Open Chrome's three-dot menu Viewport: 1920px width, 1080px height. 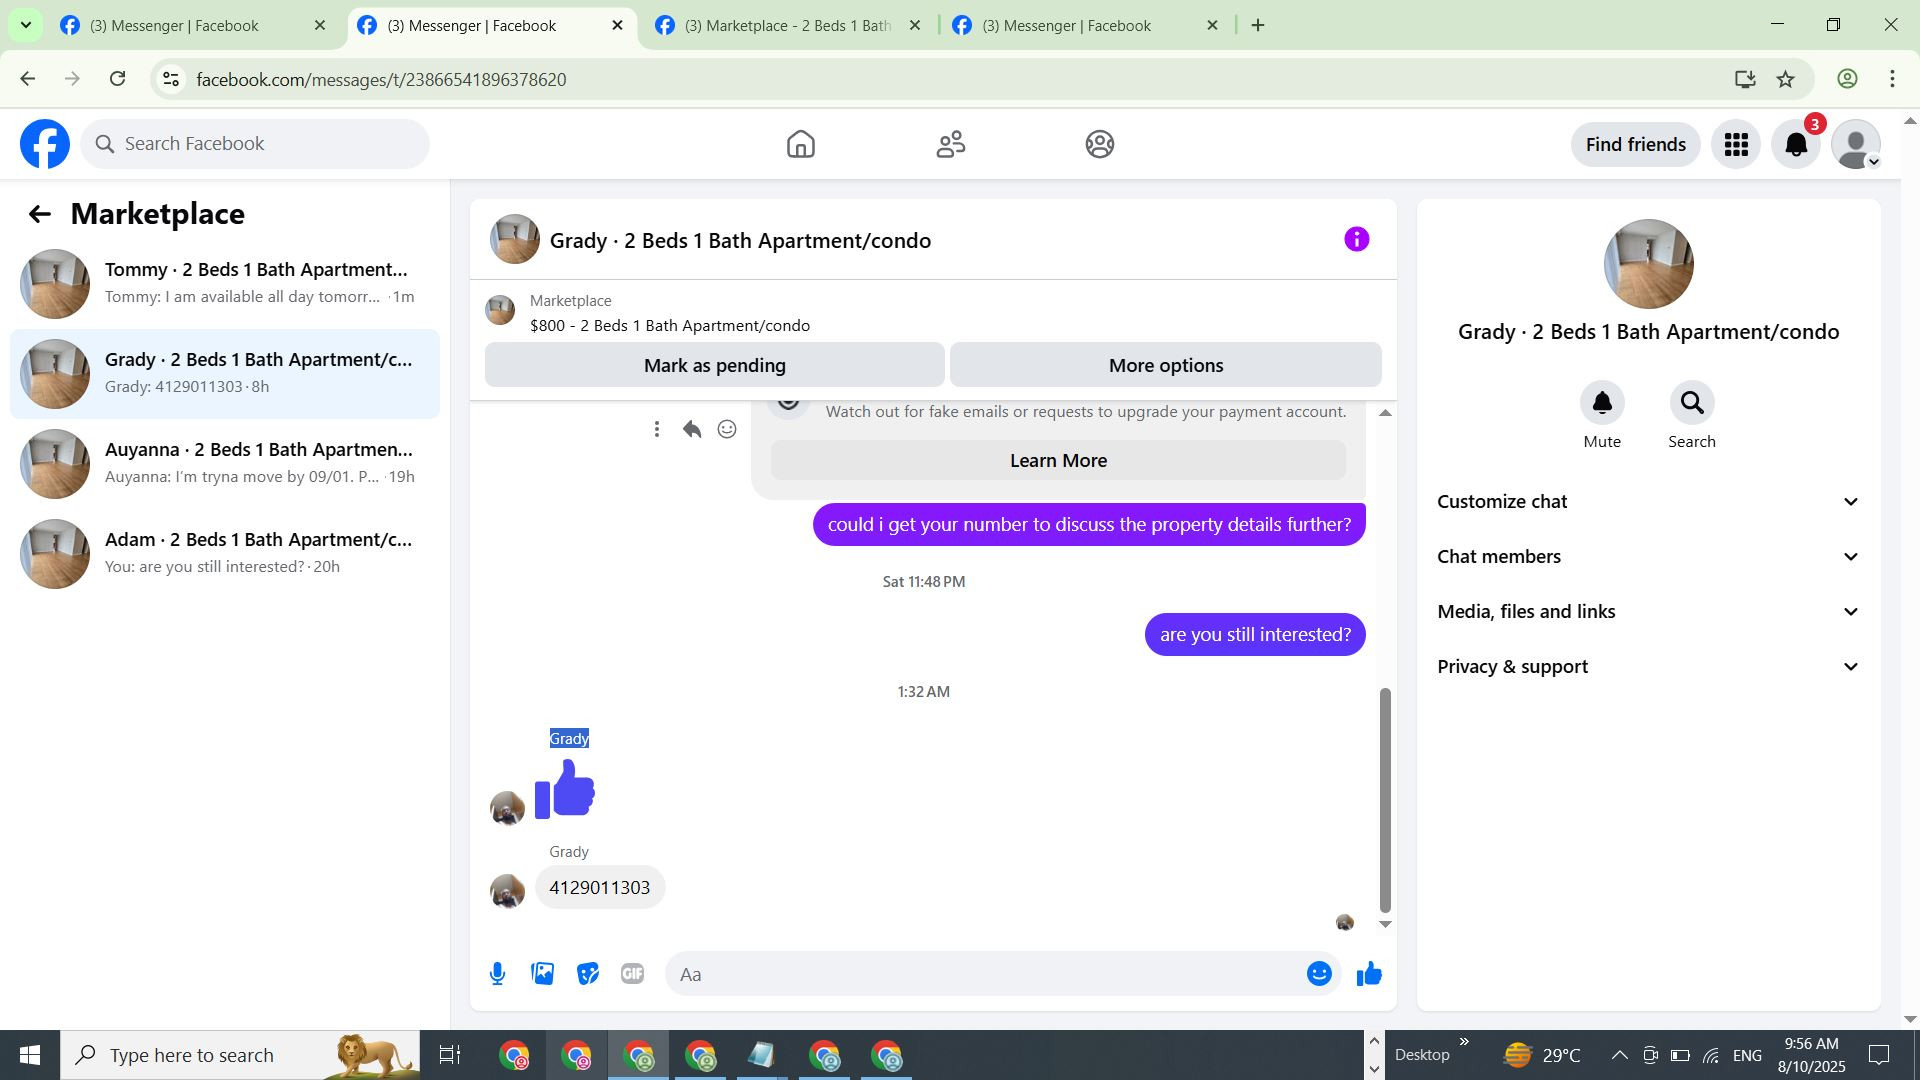(1892, 79)
